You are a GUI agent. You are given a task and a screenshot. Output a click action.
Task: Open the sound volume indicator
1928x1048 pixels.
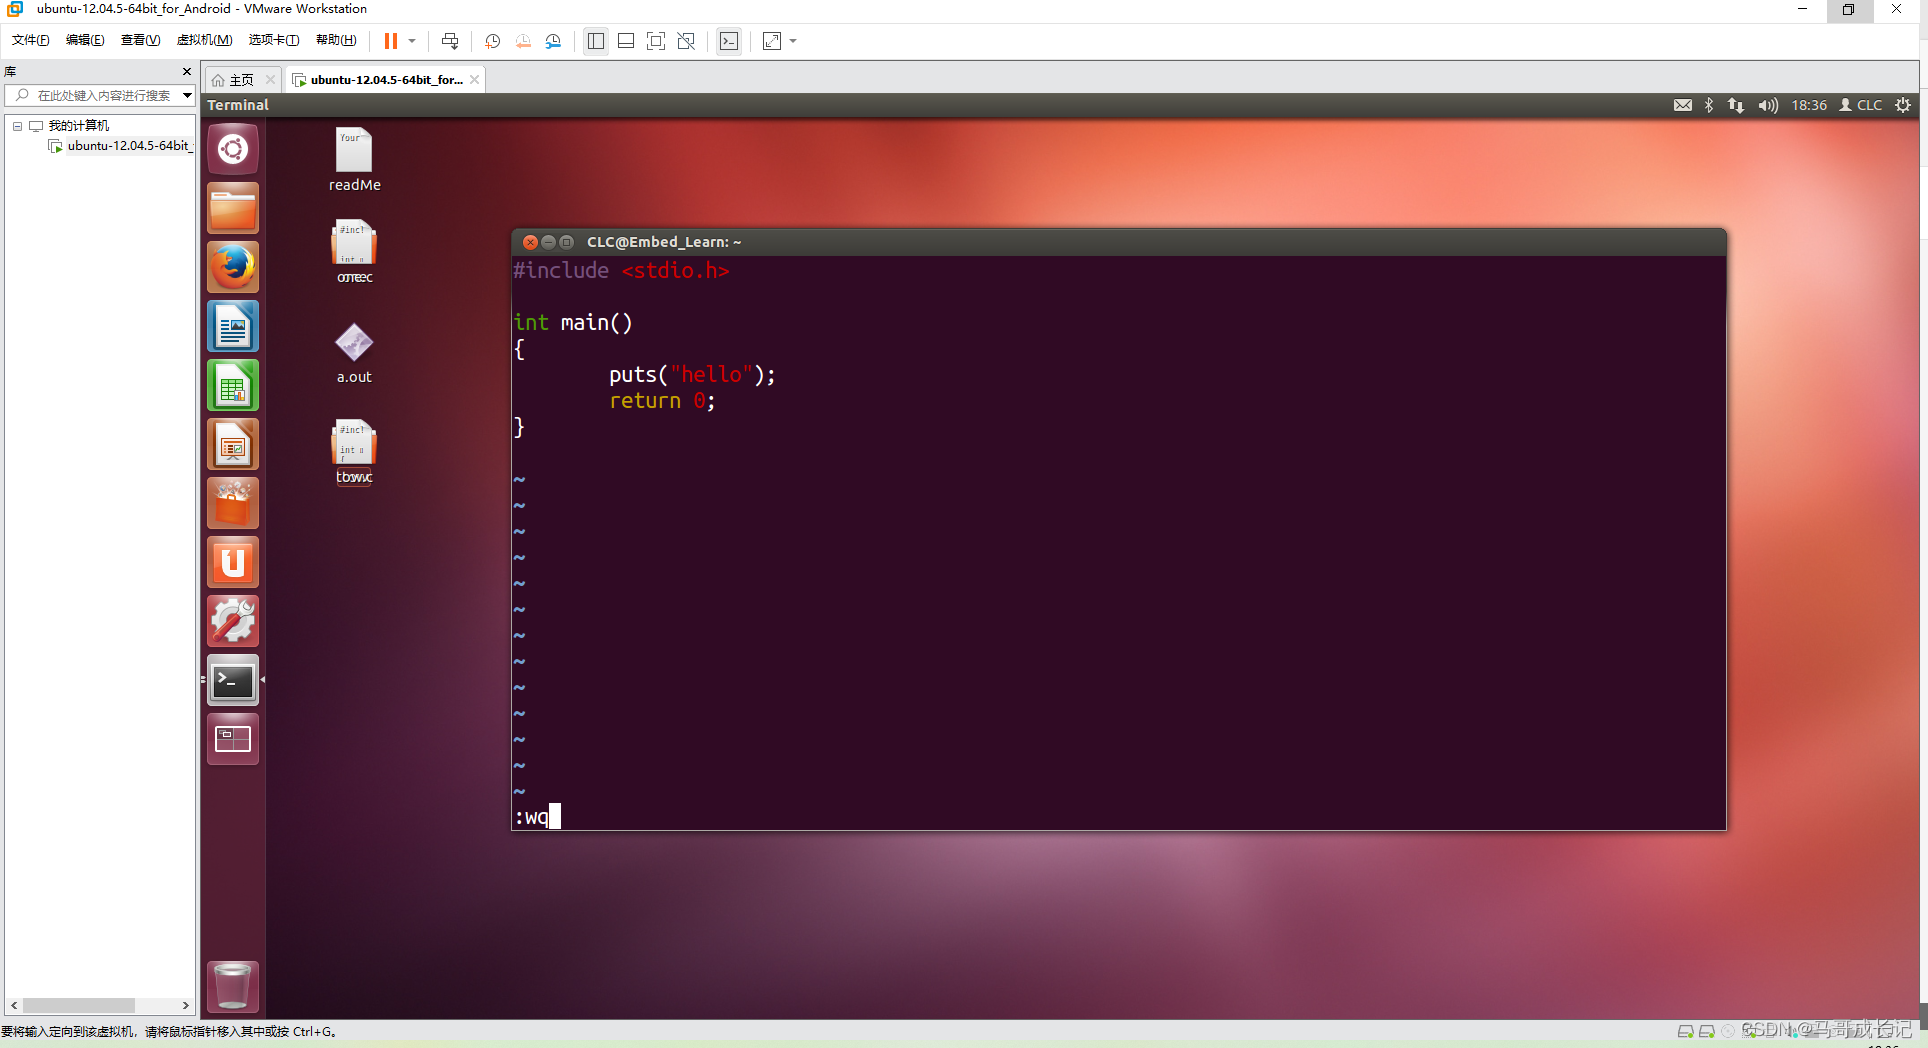pyautogui.click(x=1768, y=105)
